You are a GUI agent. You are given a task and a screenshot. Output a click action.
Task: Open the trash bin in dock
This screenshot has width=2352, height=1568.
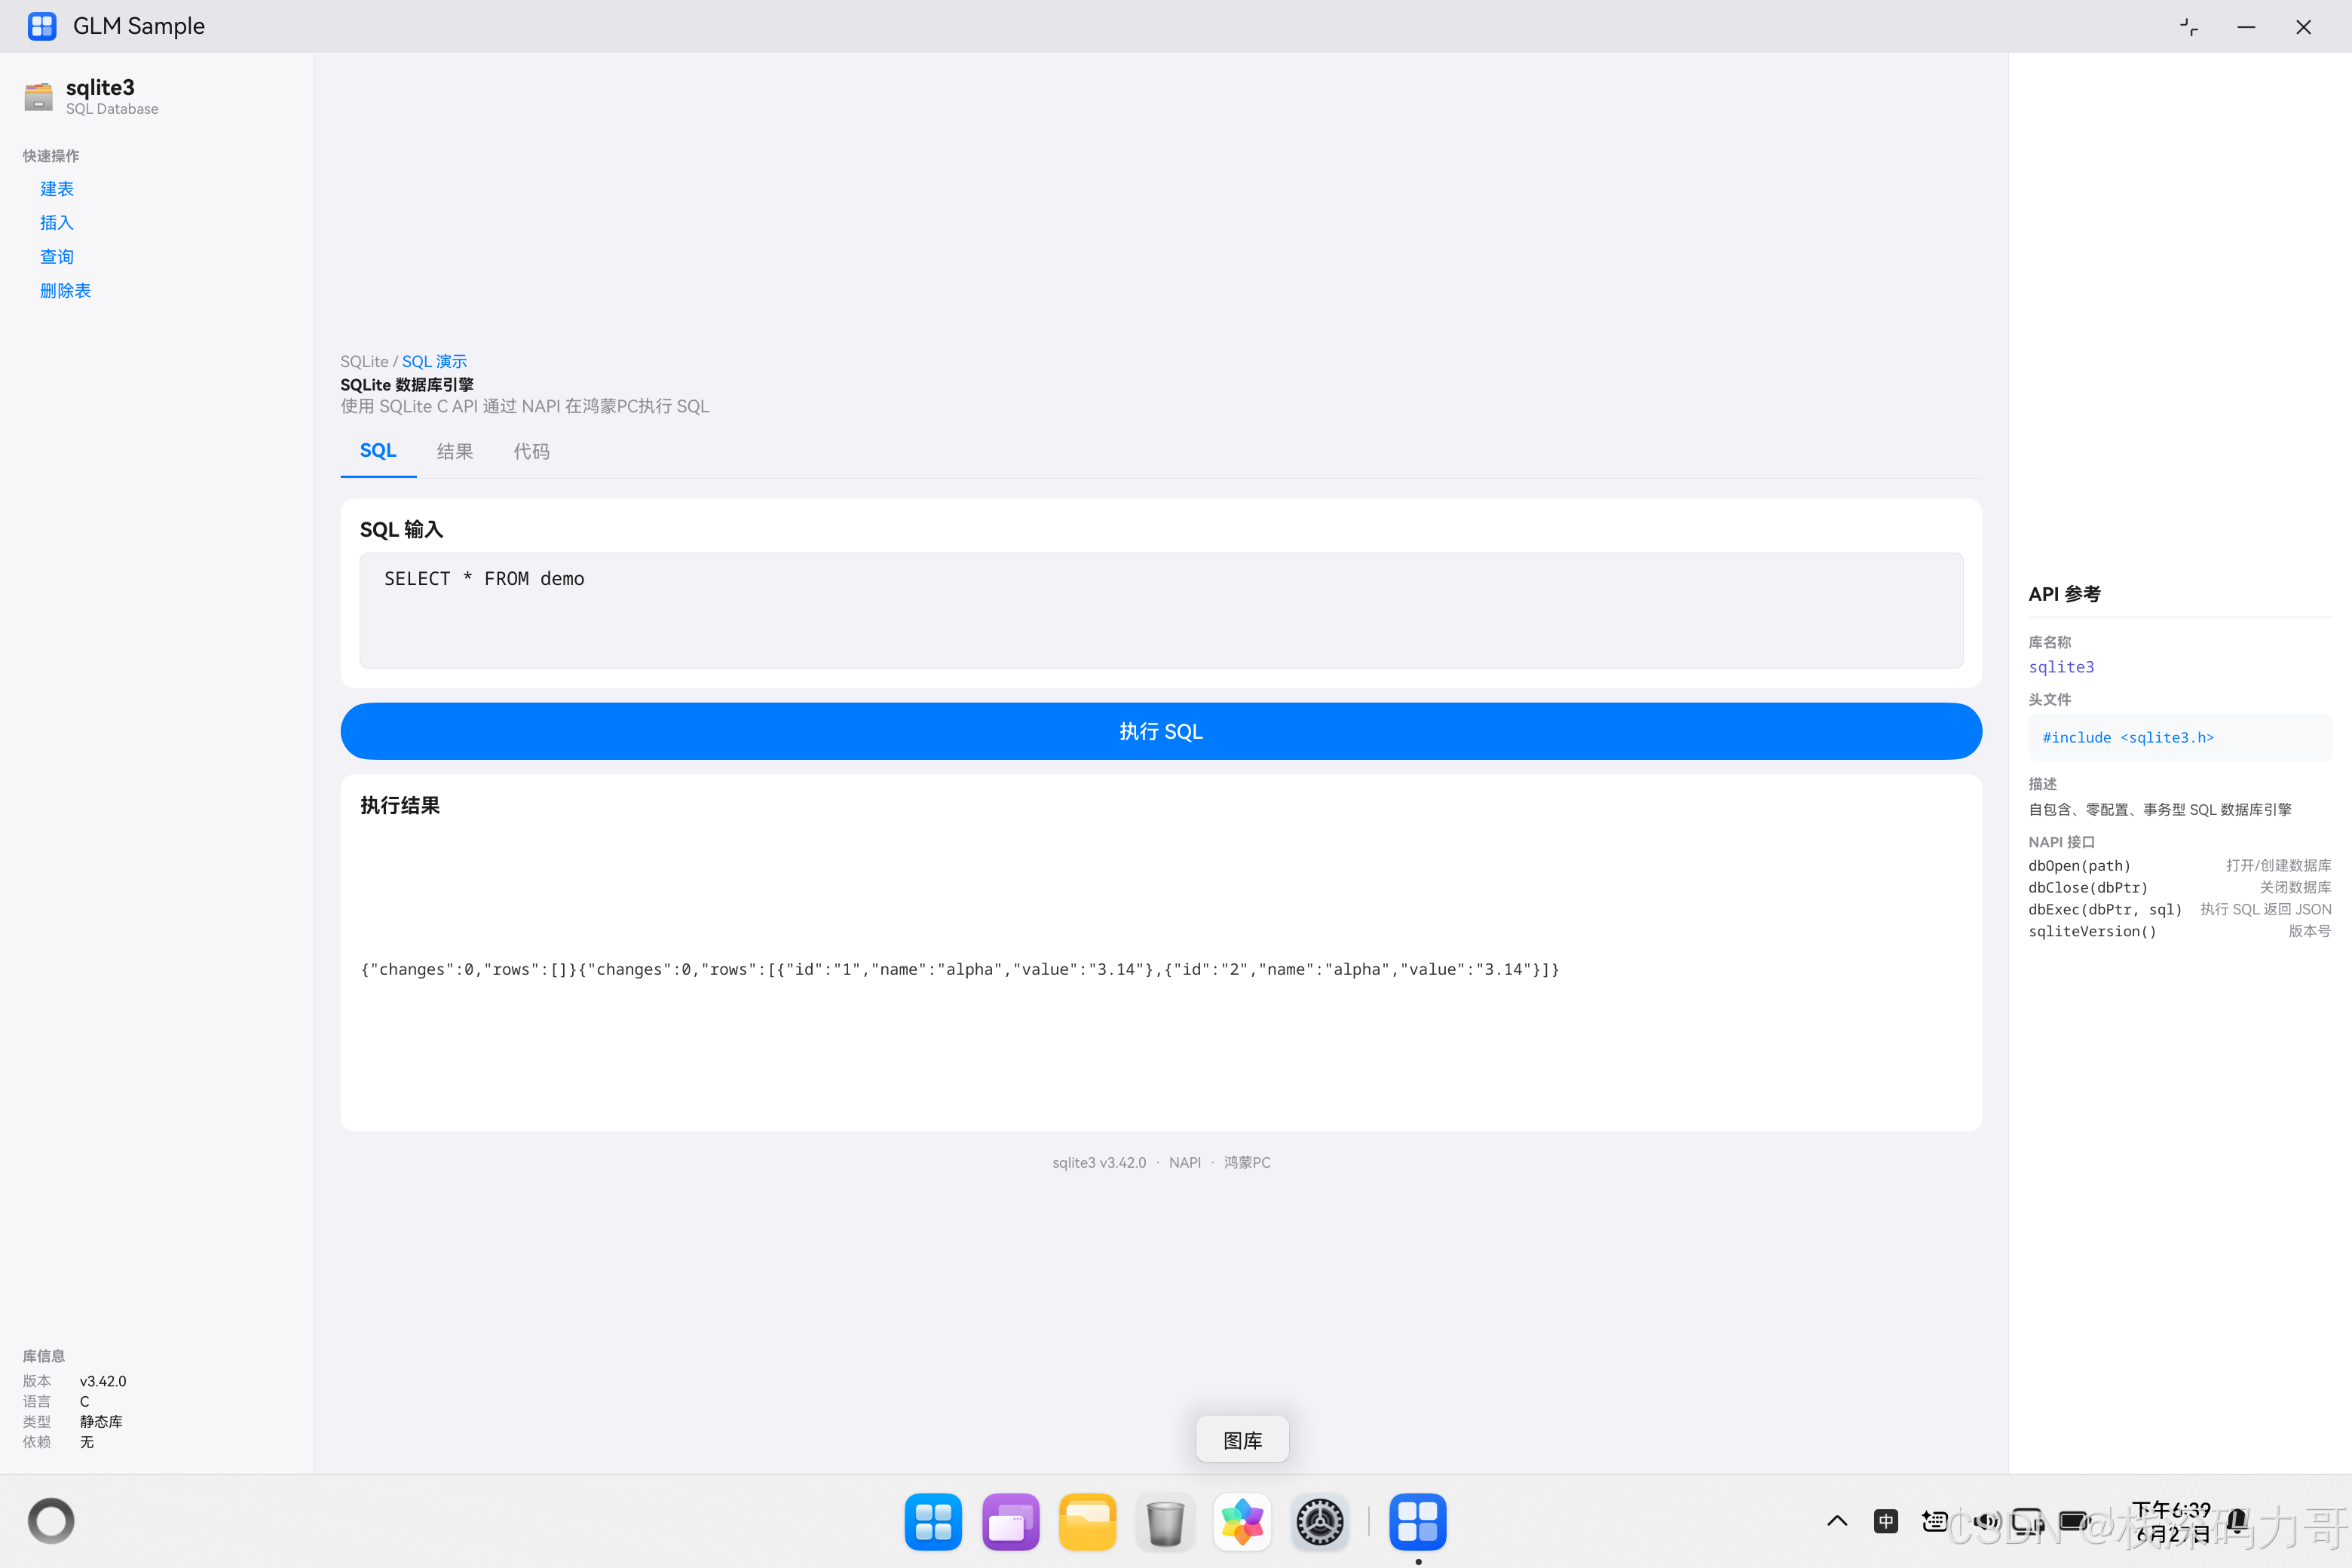(1165, 1521)
